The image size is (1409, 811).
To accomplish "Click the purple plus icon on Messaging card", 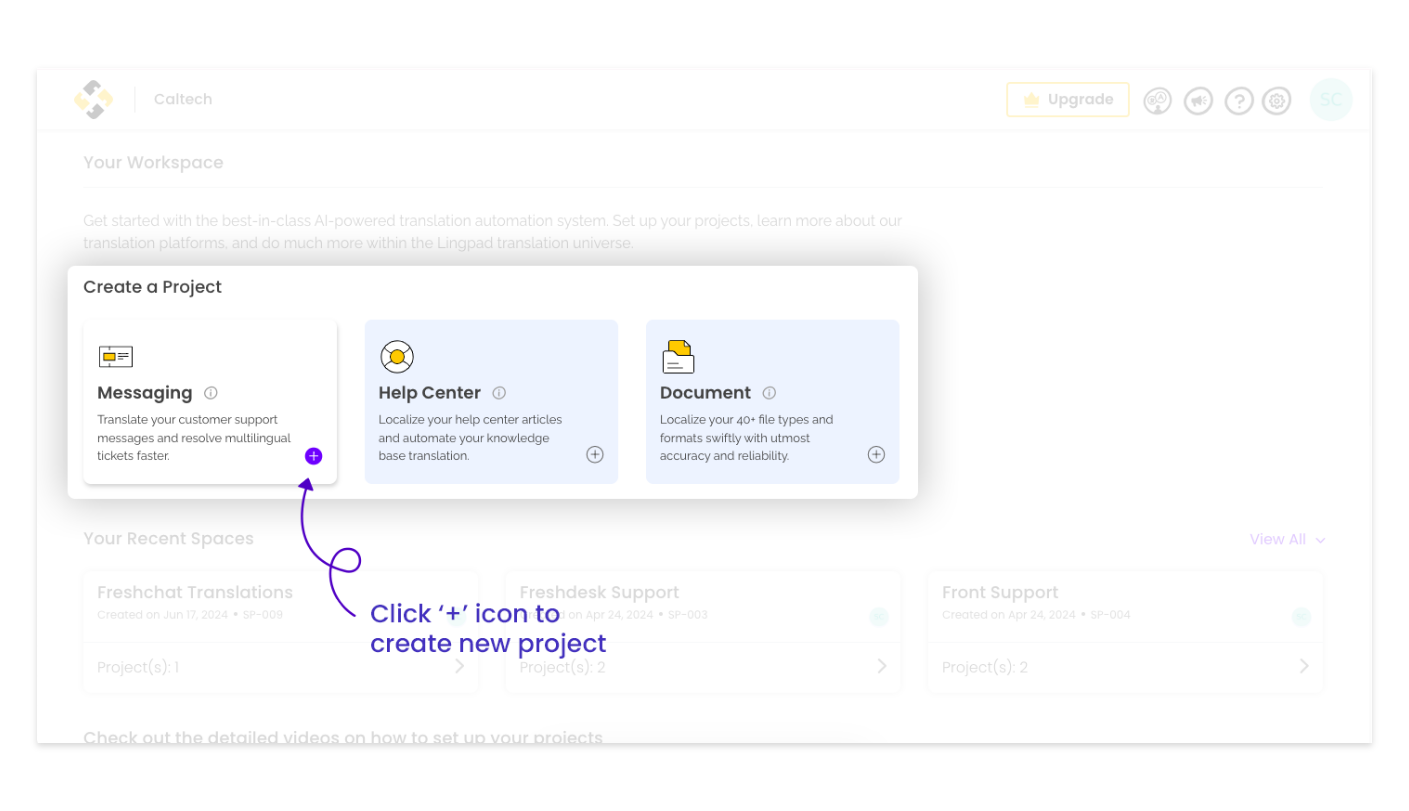I will click(313, 456).
